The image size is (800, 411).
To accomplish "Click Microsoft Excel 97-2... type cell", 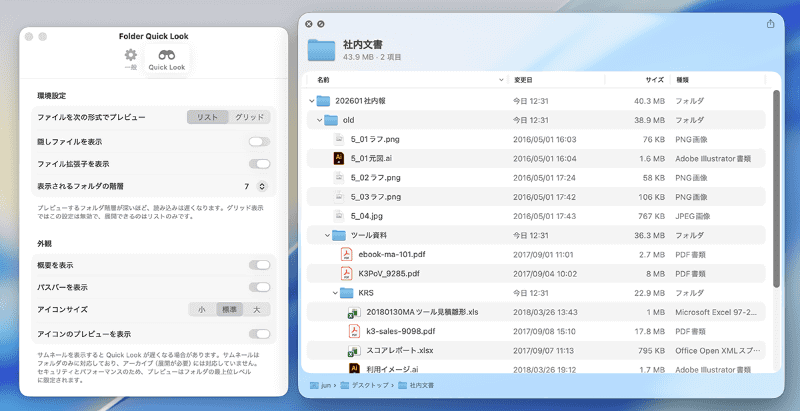I will [x=716, y=312].
